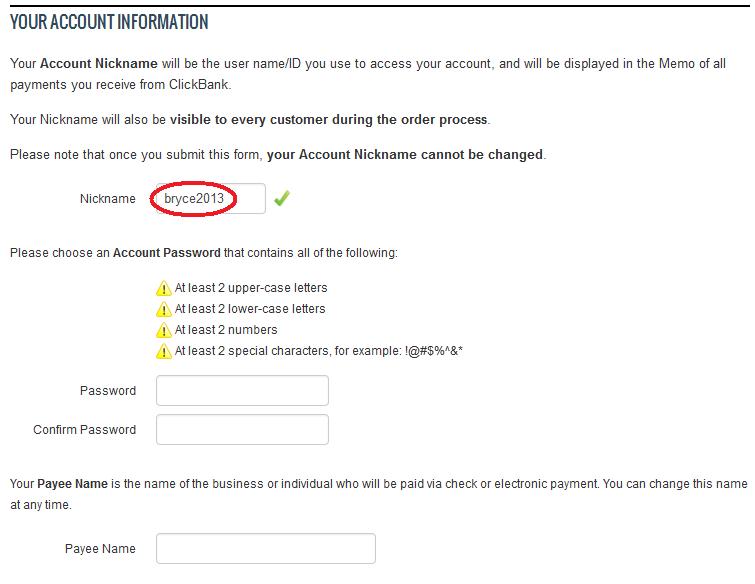Click the 'At least 2 numbers' requirement text

coord(226,330)
